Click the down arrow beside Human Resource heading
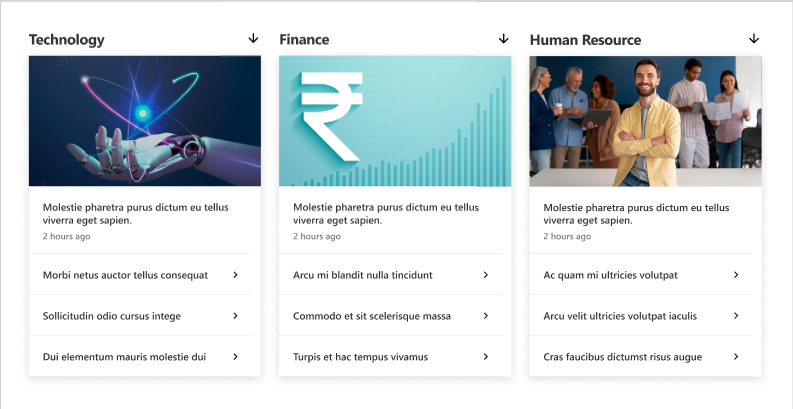 [x=754, y=39]
